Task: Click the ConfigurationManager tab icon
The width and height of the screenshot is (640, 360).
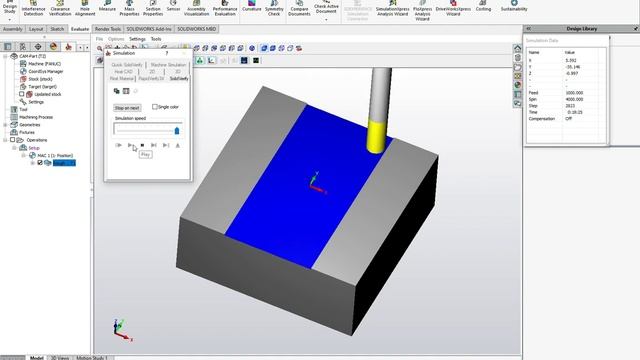Action: 23,47
